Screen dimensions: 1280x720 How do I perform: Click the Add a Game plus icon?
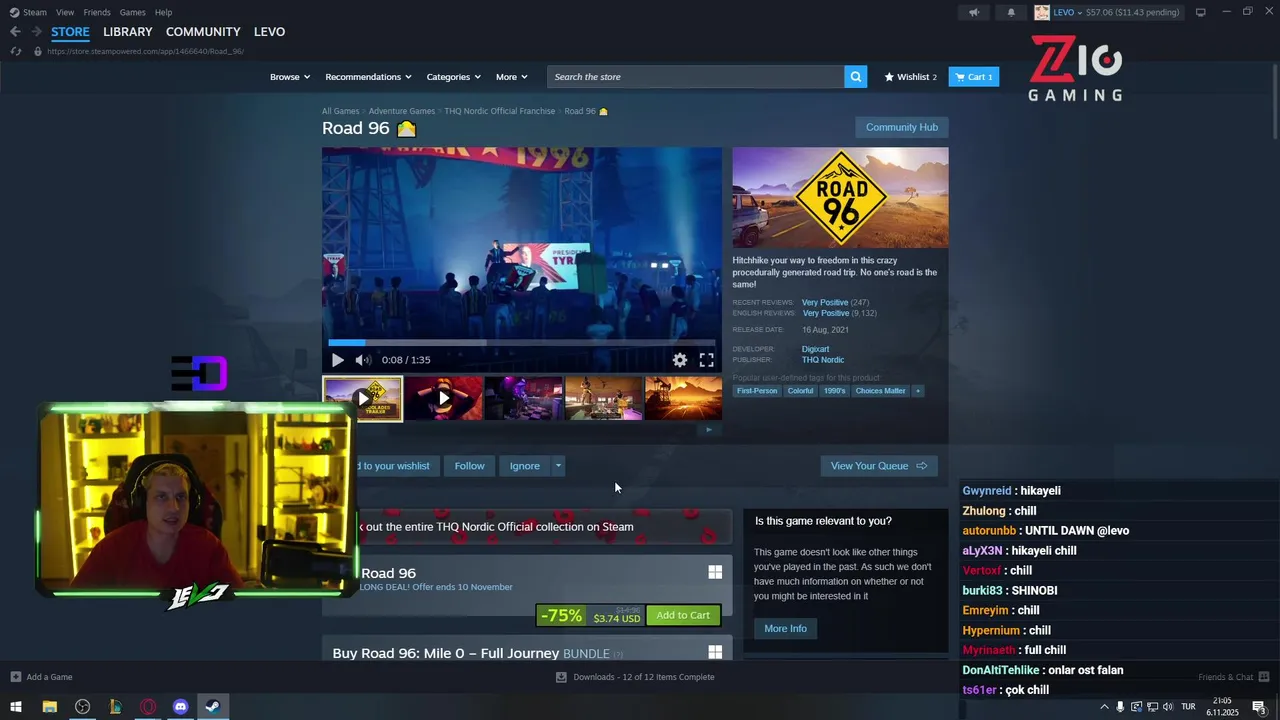click(15, 677)
